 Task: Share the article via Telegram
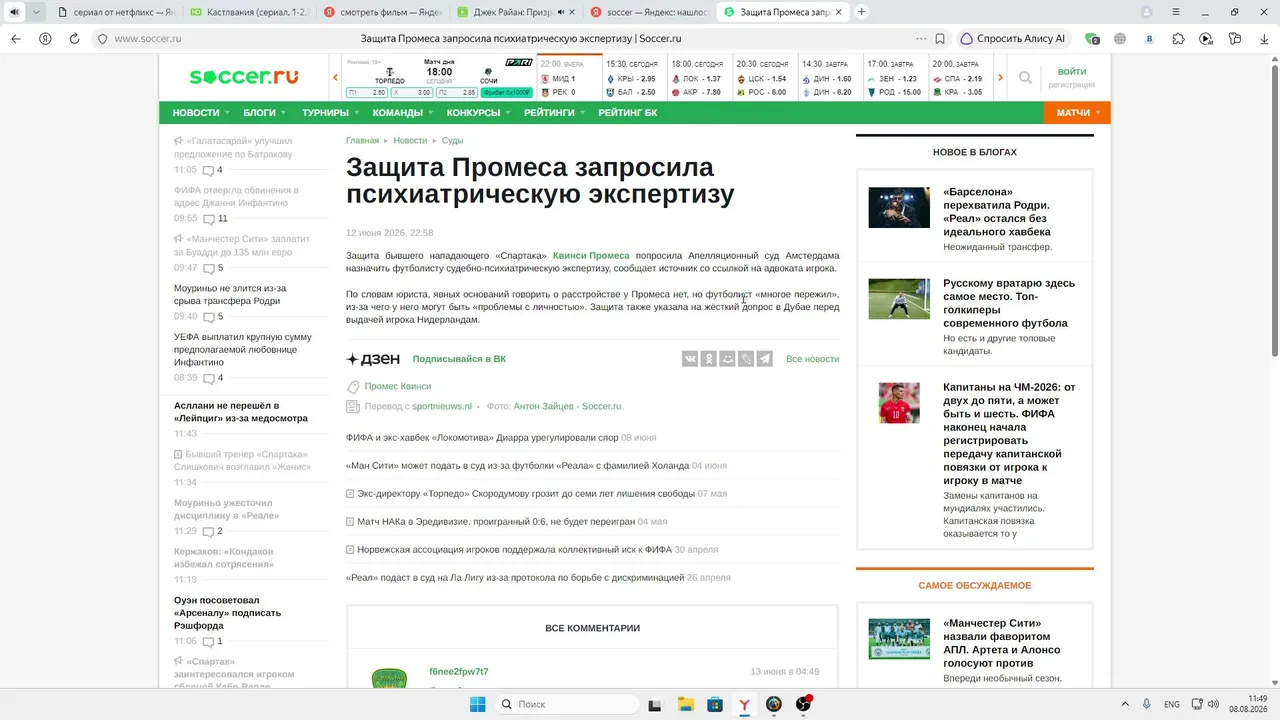[x=764, y=359]
